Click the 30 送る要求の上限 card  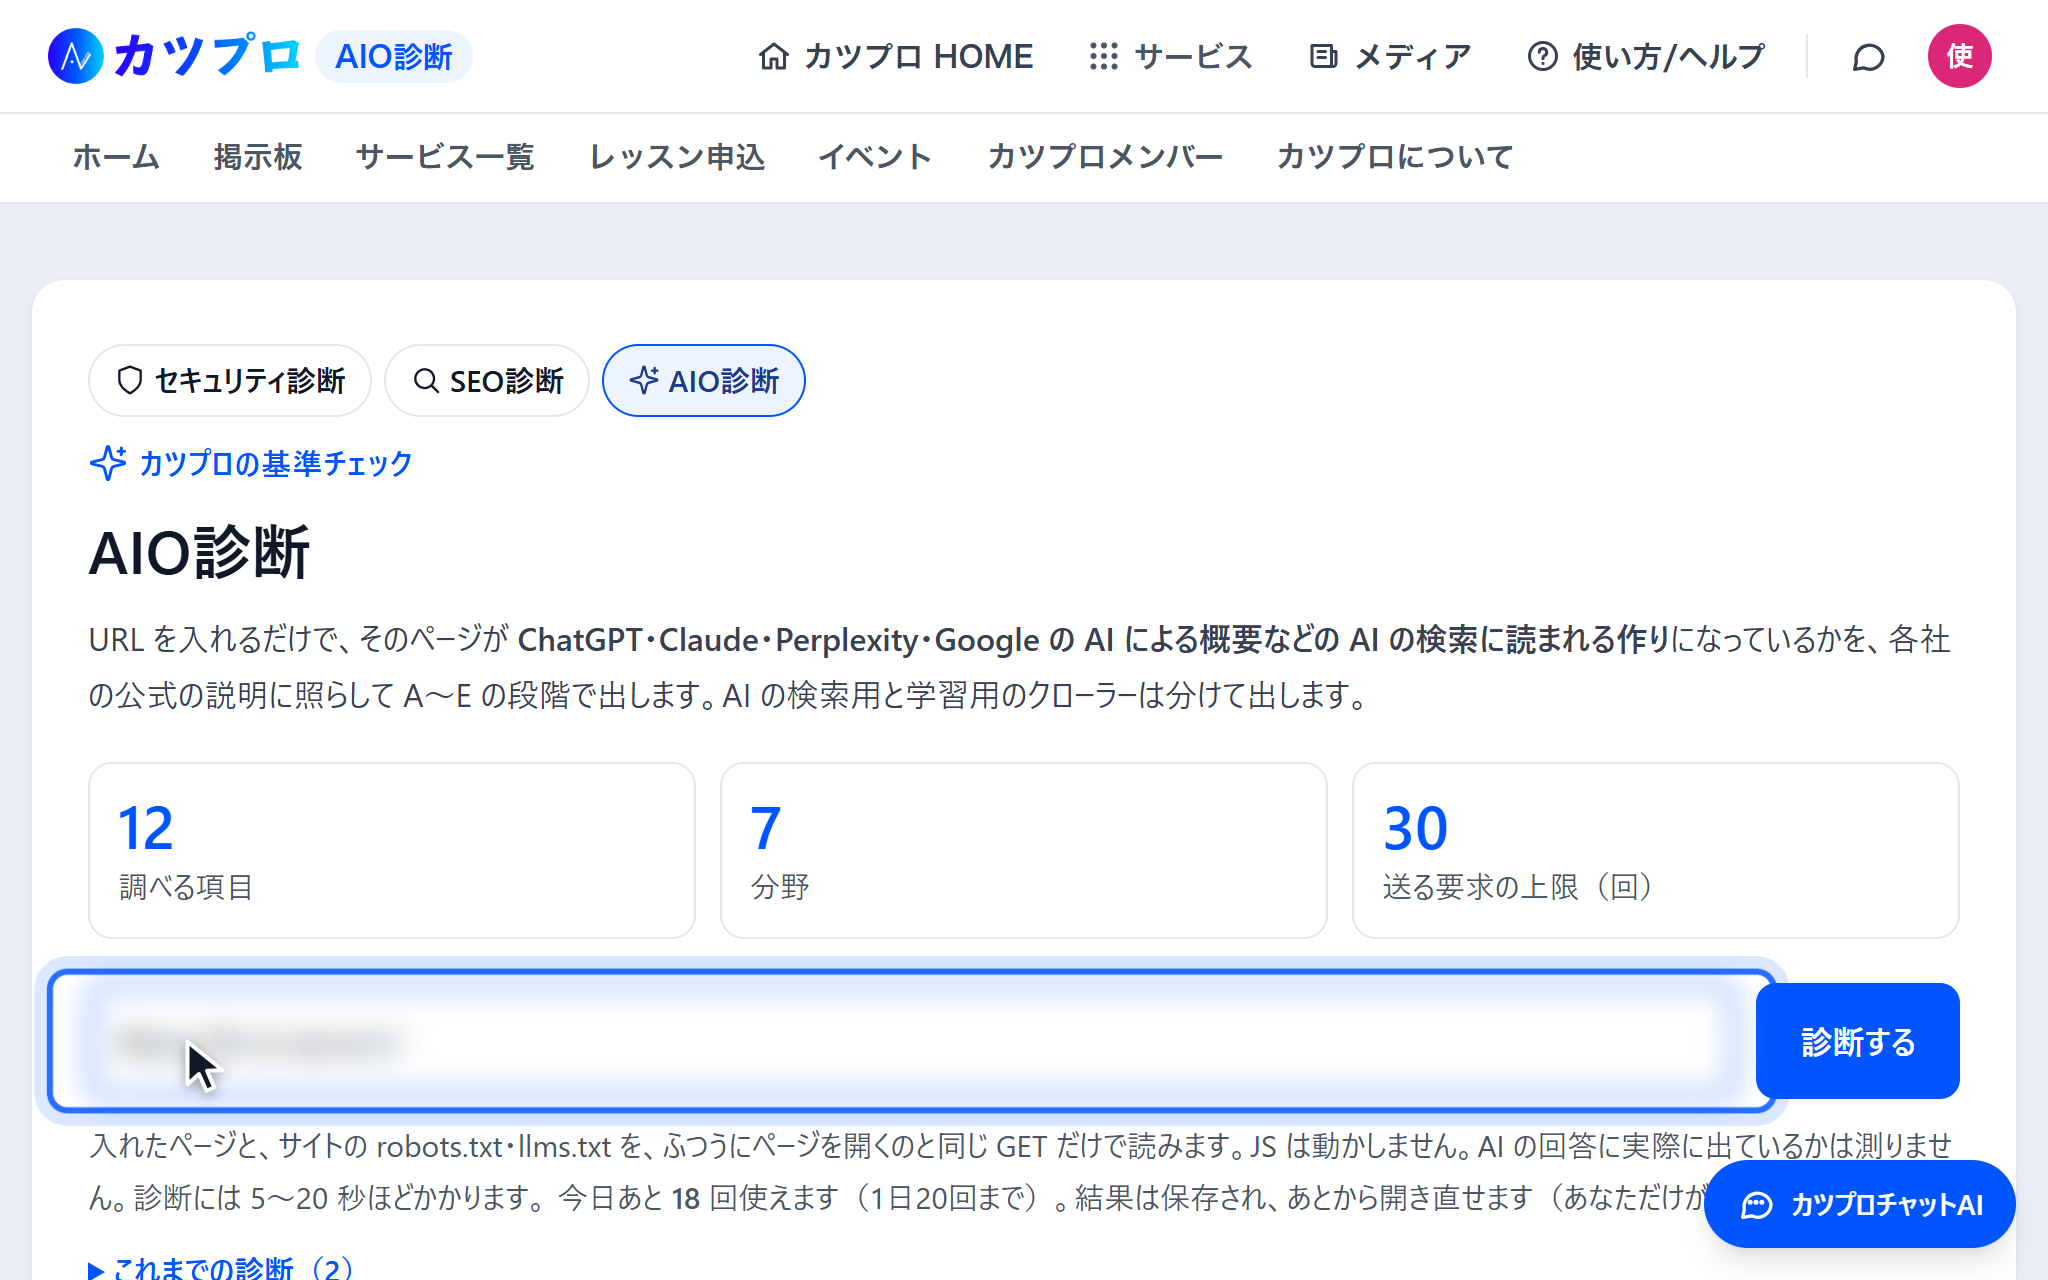(x=1656, y=851)
